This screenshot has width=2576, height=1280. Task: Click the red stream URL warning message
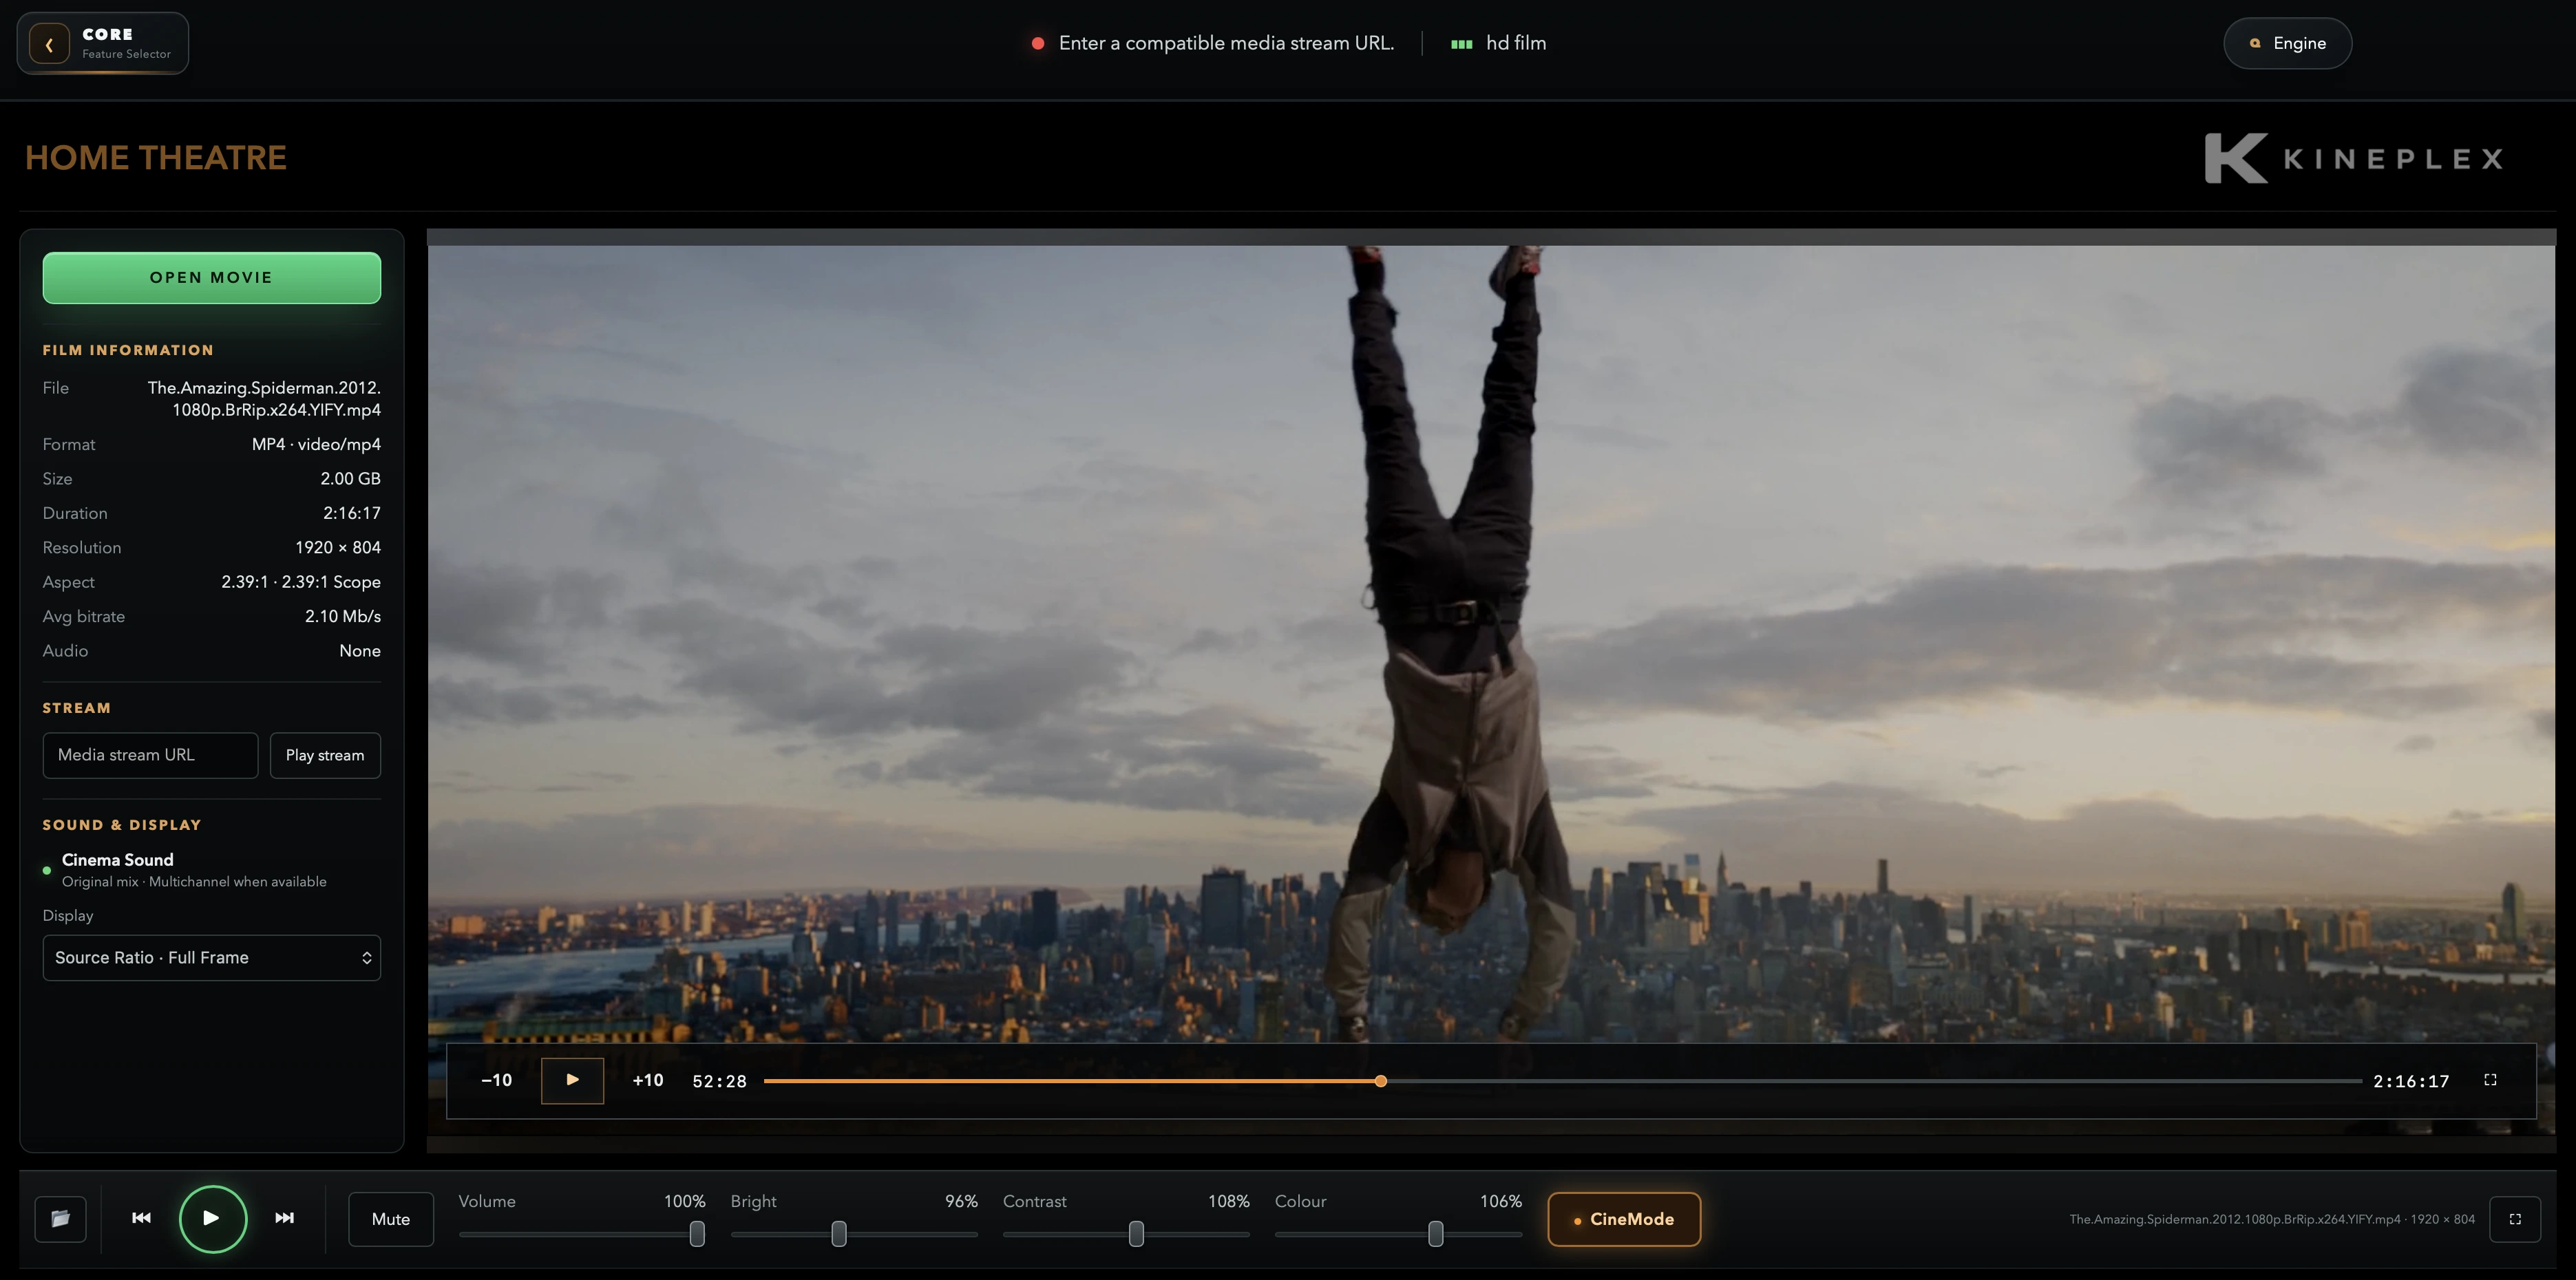1212,43
